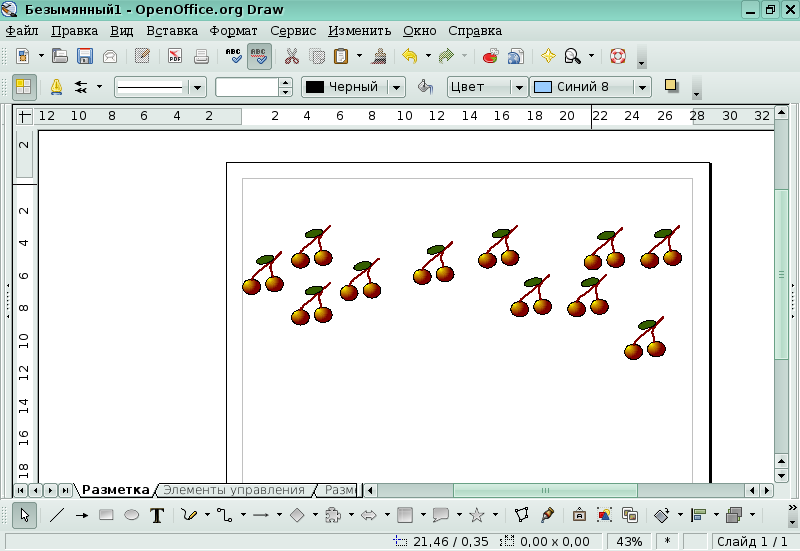Screen dimensions: 800x551
Task: Click the arrow style icon
Action: (81, 87)
